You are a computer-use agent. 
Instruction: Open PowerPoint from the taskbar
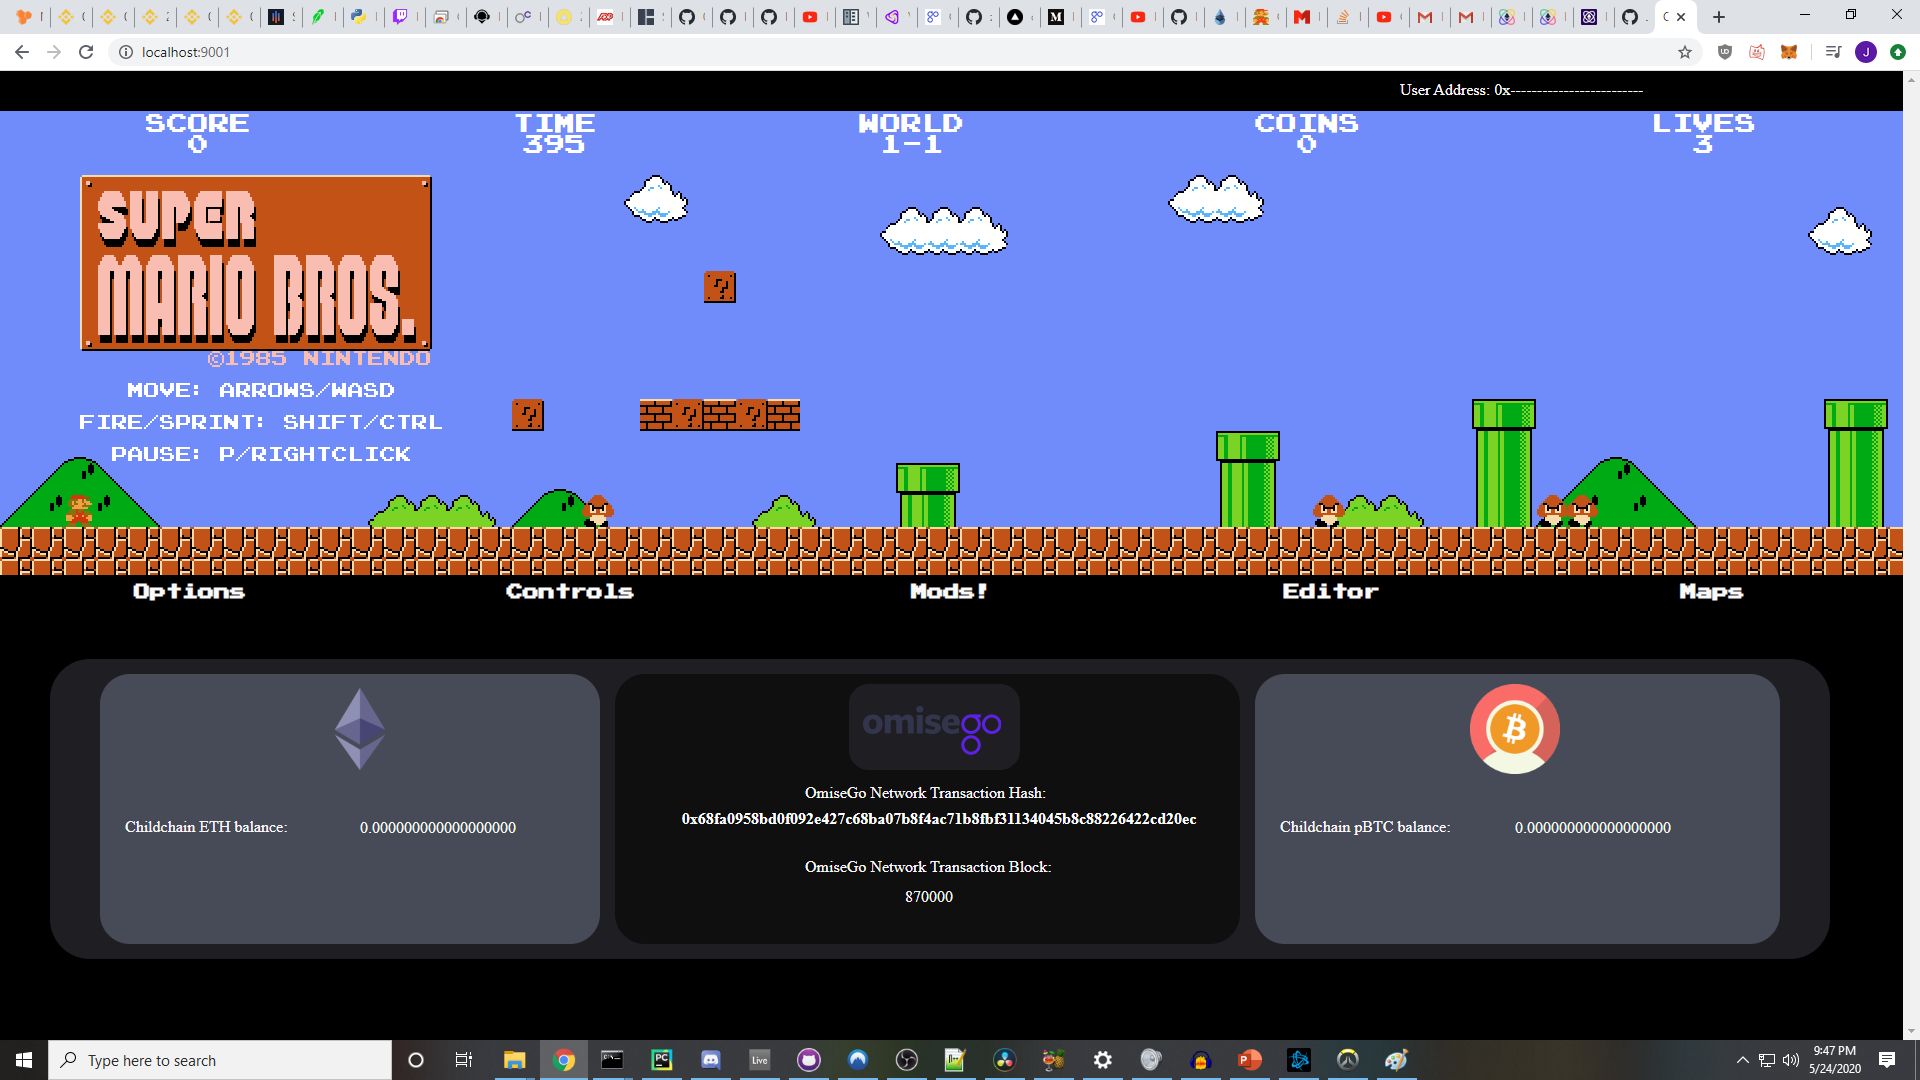click(x=1249, y=1060)
